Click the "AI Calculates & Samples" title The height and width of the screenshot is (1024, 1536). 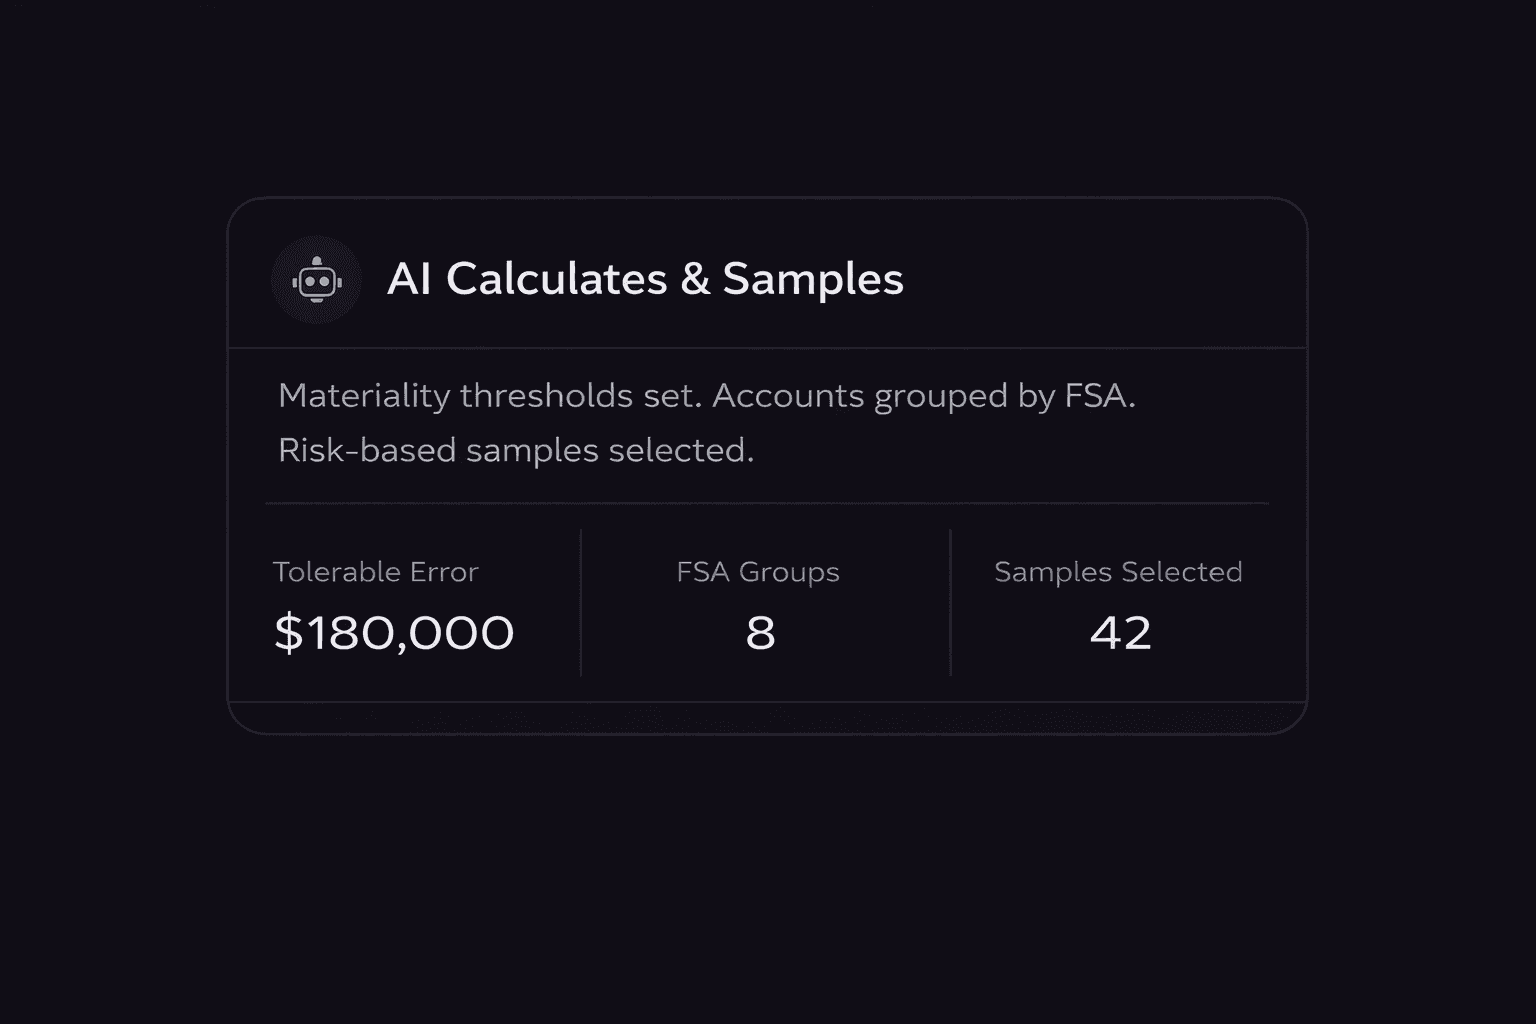[x=645, y=279]
